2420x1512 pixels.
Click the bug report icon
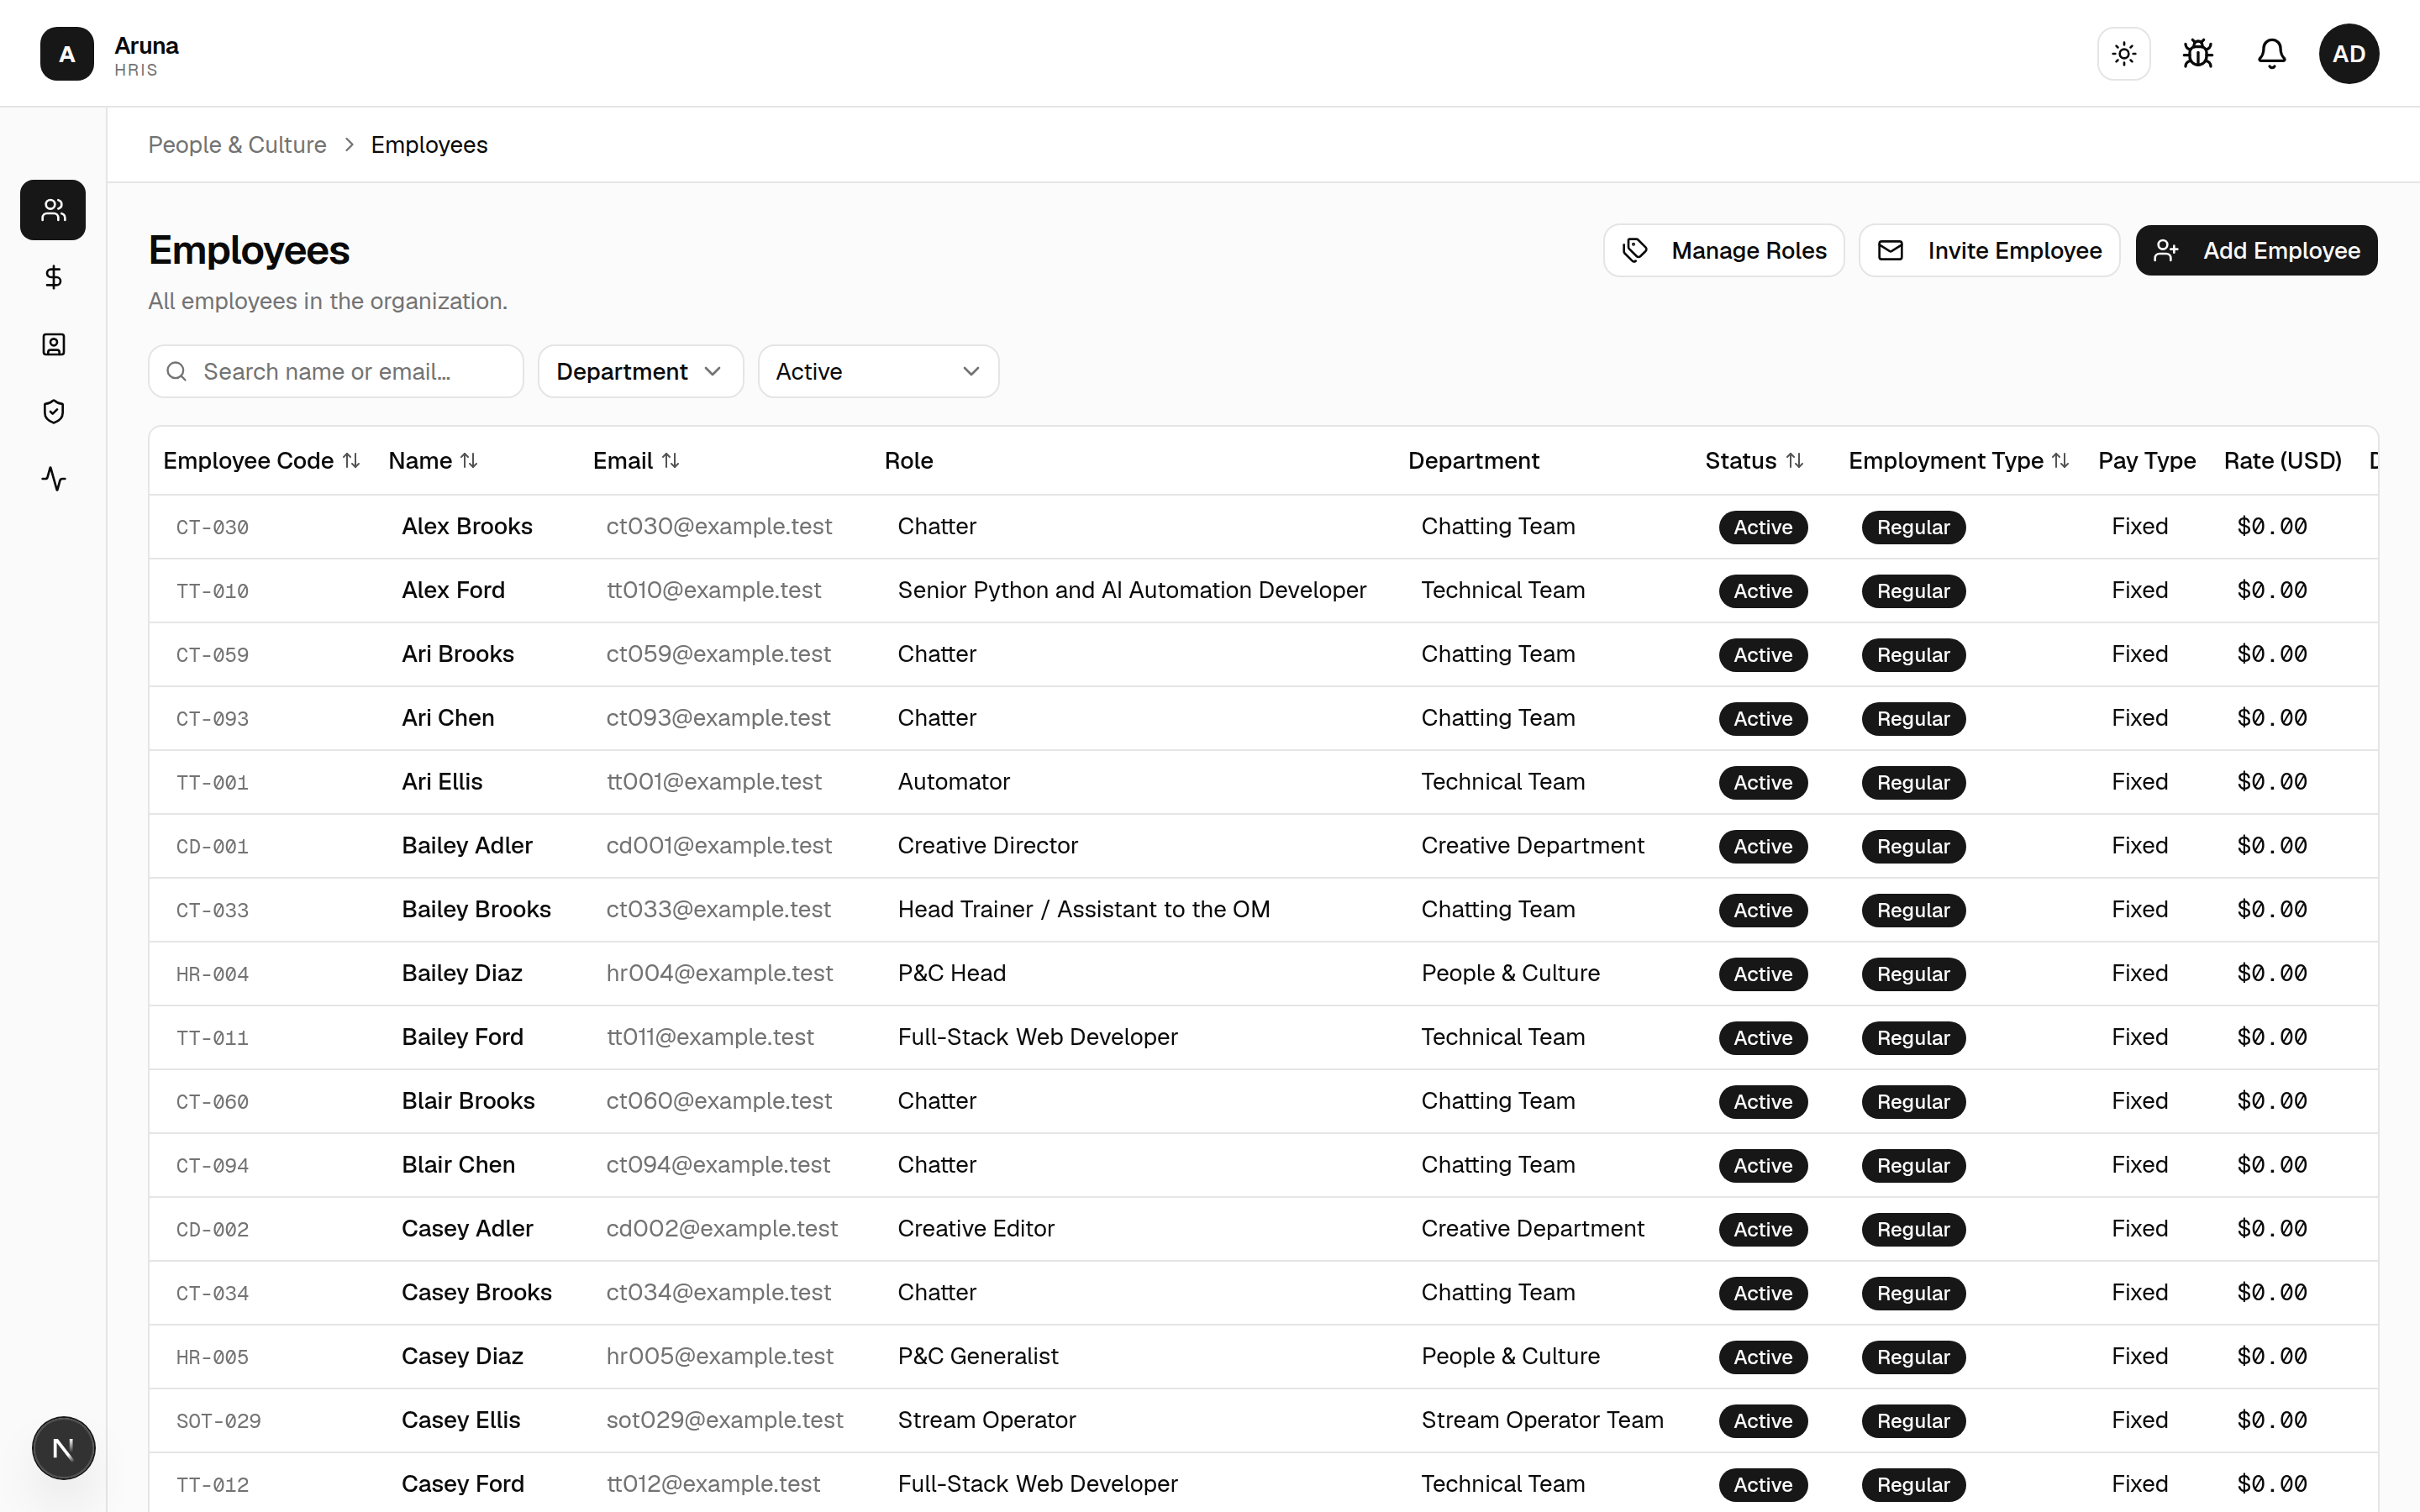[x=2198, y=54]
